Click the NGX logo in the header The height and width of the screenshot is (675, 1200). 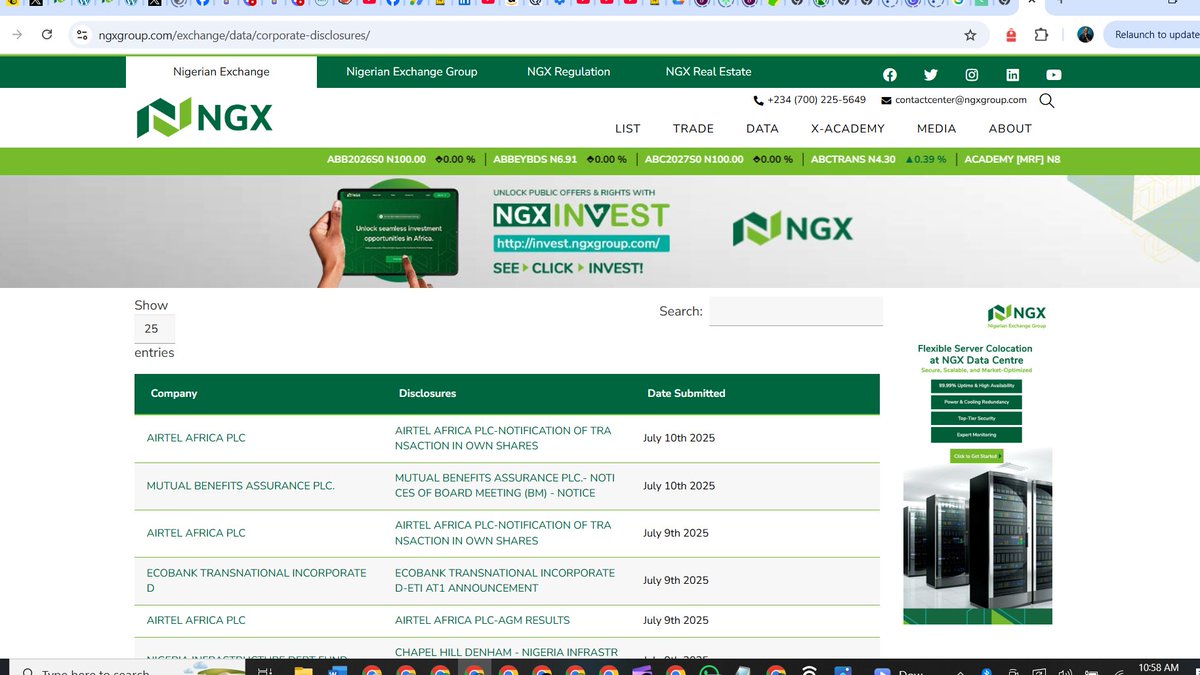tap(205, 118)
